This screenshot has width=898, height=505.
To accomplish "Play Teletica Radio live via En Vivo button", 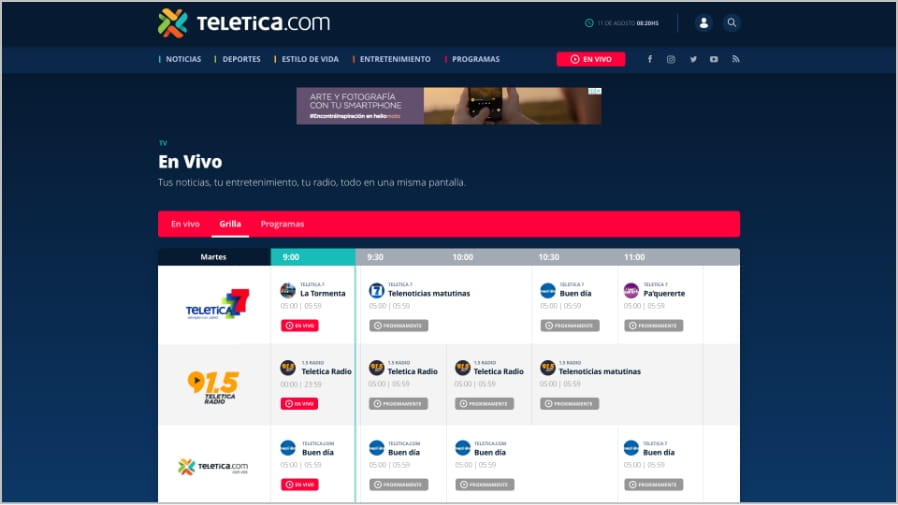I will pyautogui.click(x=300, y=404).
